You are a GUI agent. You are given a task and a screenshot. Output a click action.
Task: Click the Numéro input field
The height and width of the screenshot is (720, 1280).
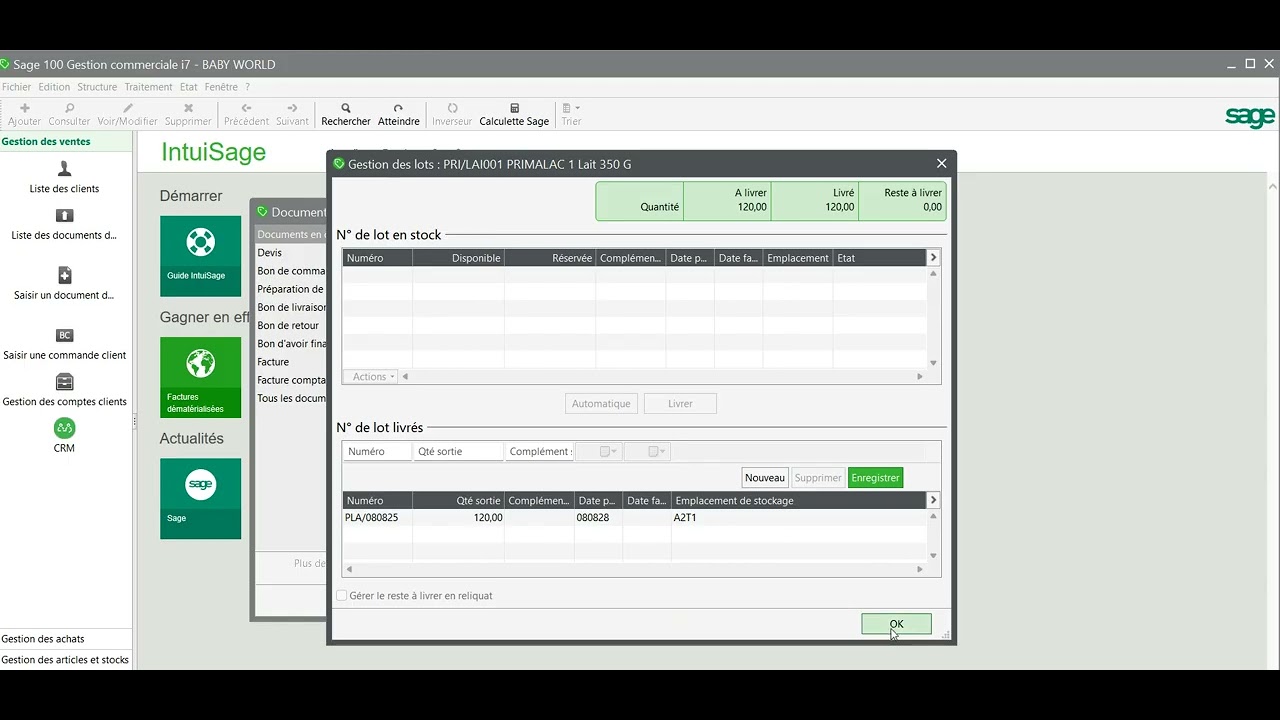click(x=378, y=452)
